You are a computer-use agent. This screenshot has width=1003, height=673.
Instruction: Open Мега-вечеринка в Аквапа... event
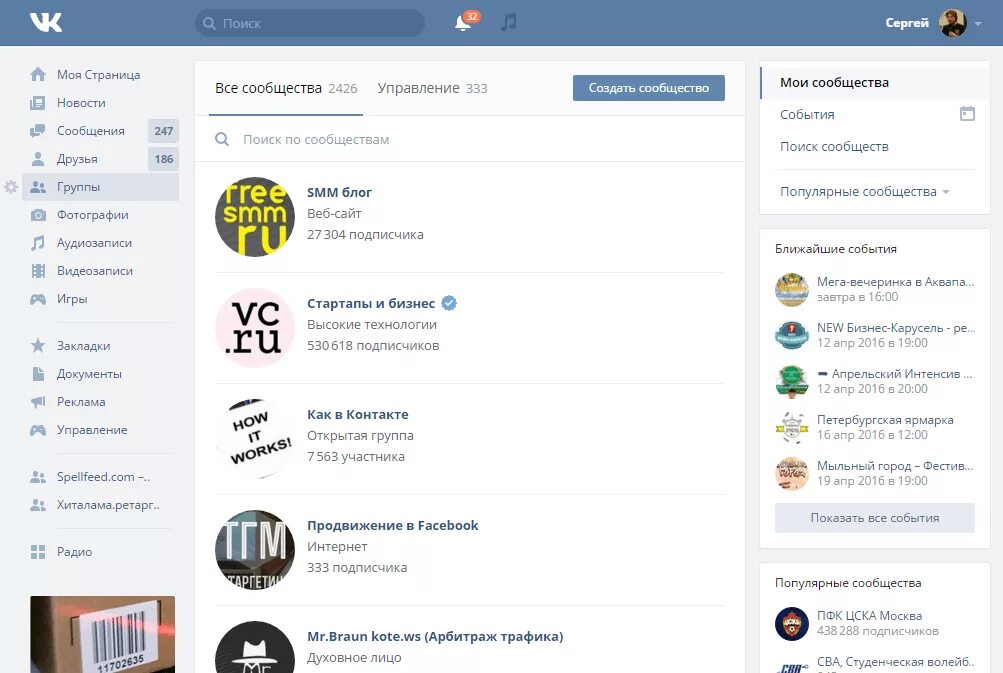pyautogui.click(x=895, y=281)
